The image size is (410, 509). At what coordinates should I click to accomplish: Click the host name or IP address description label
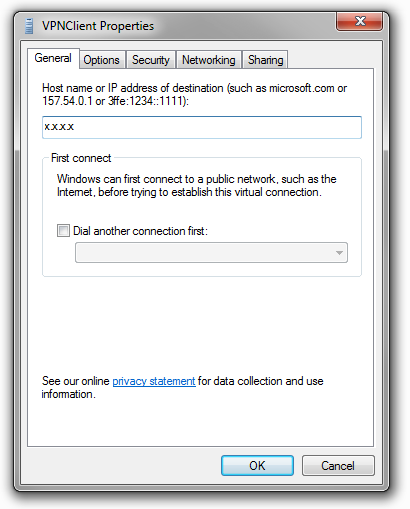194,94
